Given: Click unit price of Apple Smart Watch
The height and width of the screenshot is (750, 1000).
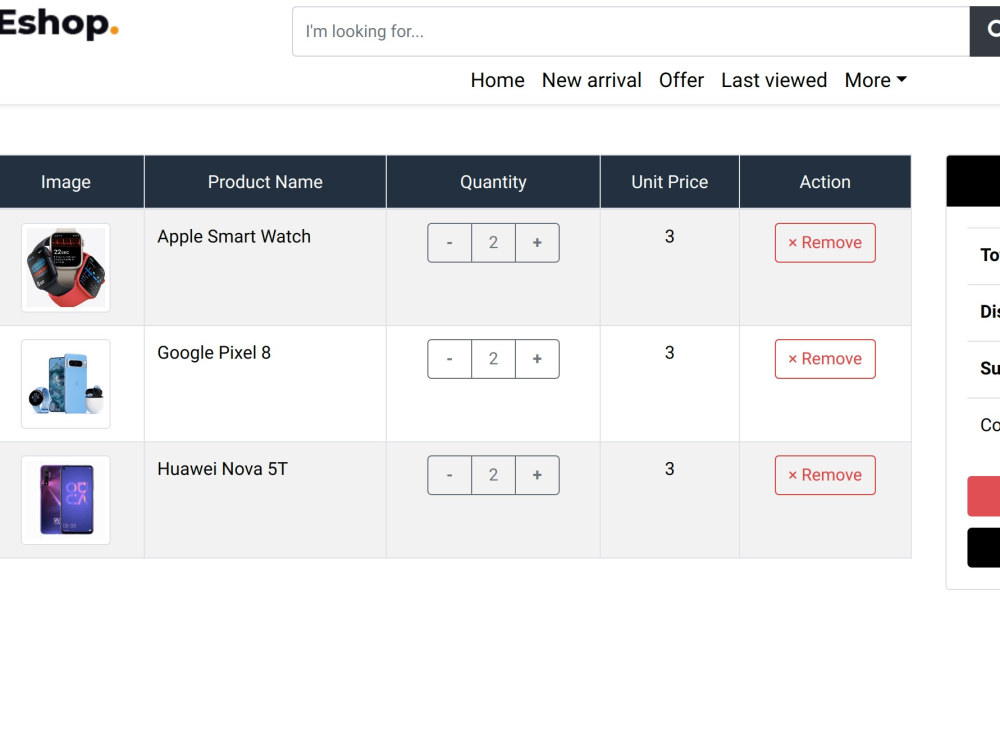Looking at the screenshot, I should (x=670, y=237).
